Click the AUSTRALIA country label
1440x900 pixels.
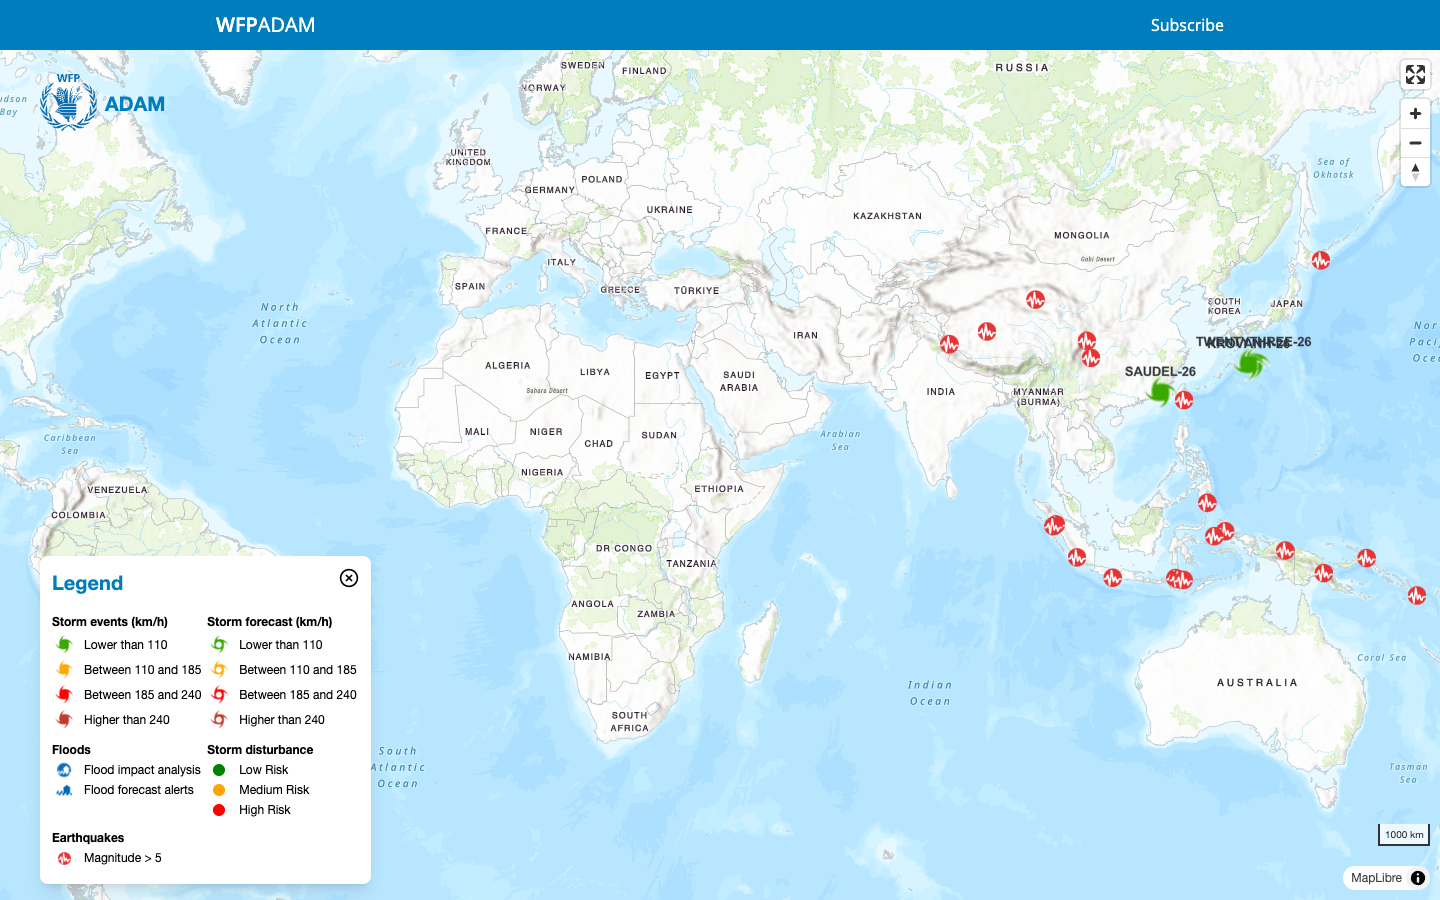coord(1257,683)
